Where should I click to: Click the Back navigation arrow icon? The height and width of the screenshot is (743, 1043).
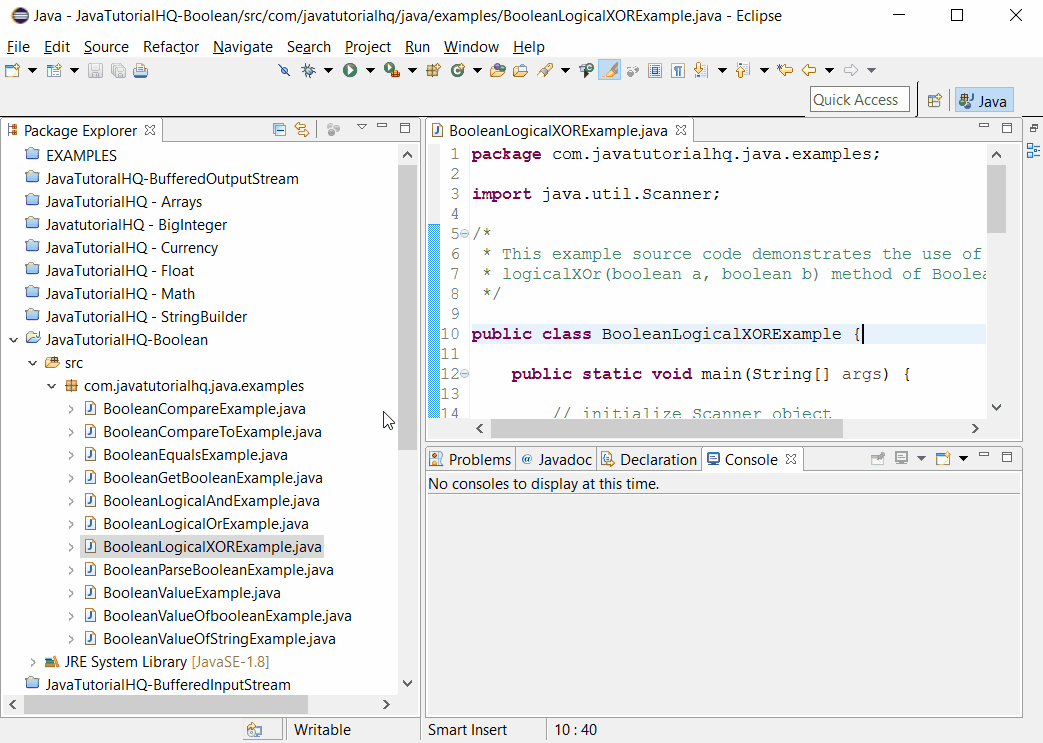click(809, 70)
